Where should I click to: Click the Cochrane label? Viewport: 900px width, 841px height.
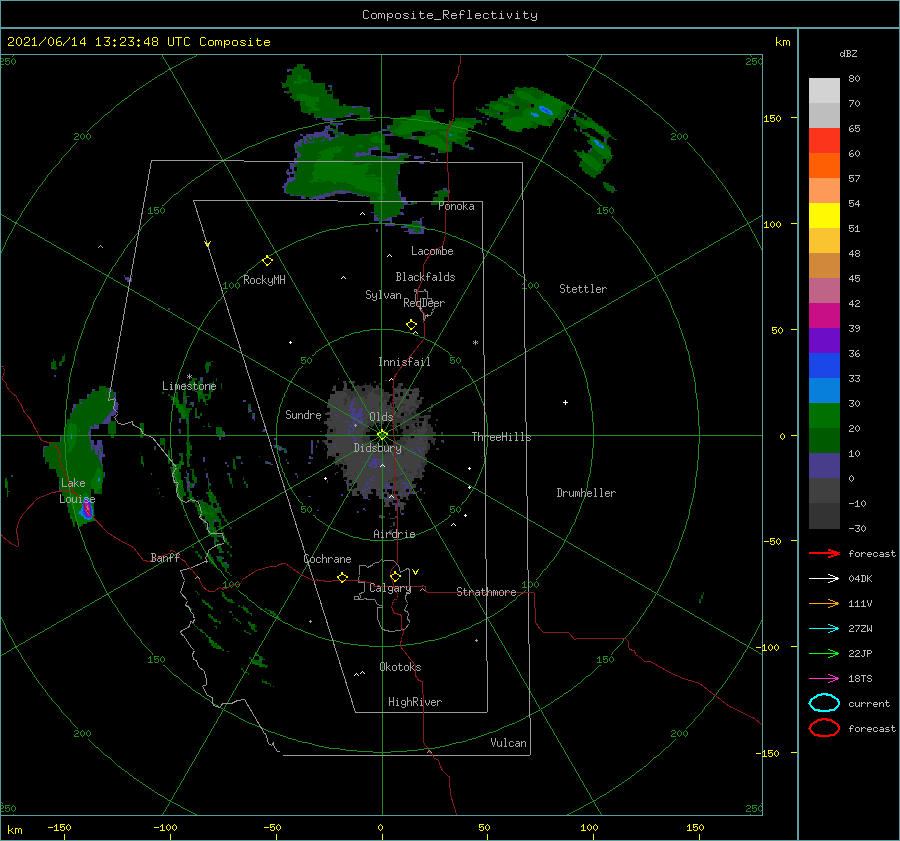pos(327,559)
